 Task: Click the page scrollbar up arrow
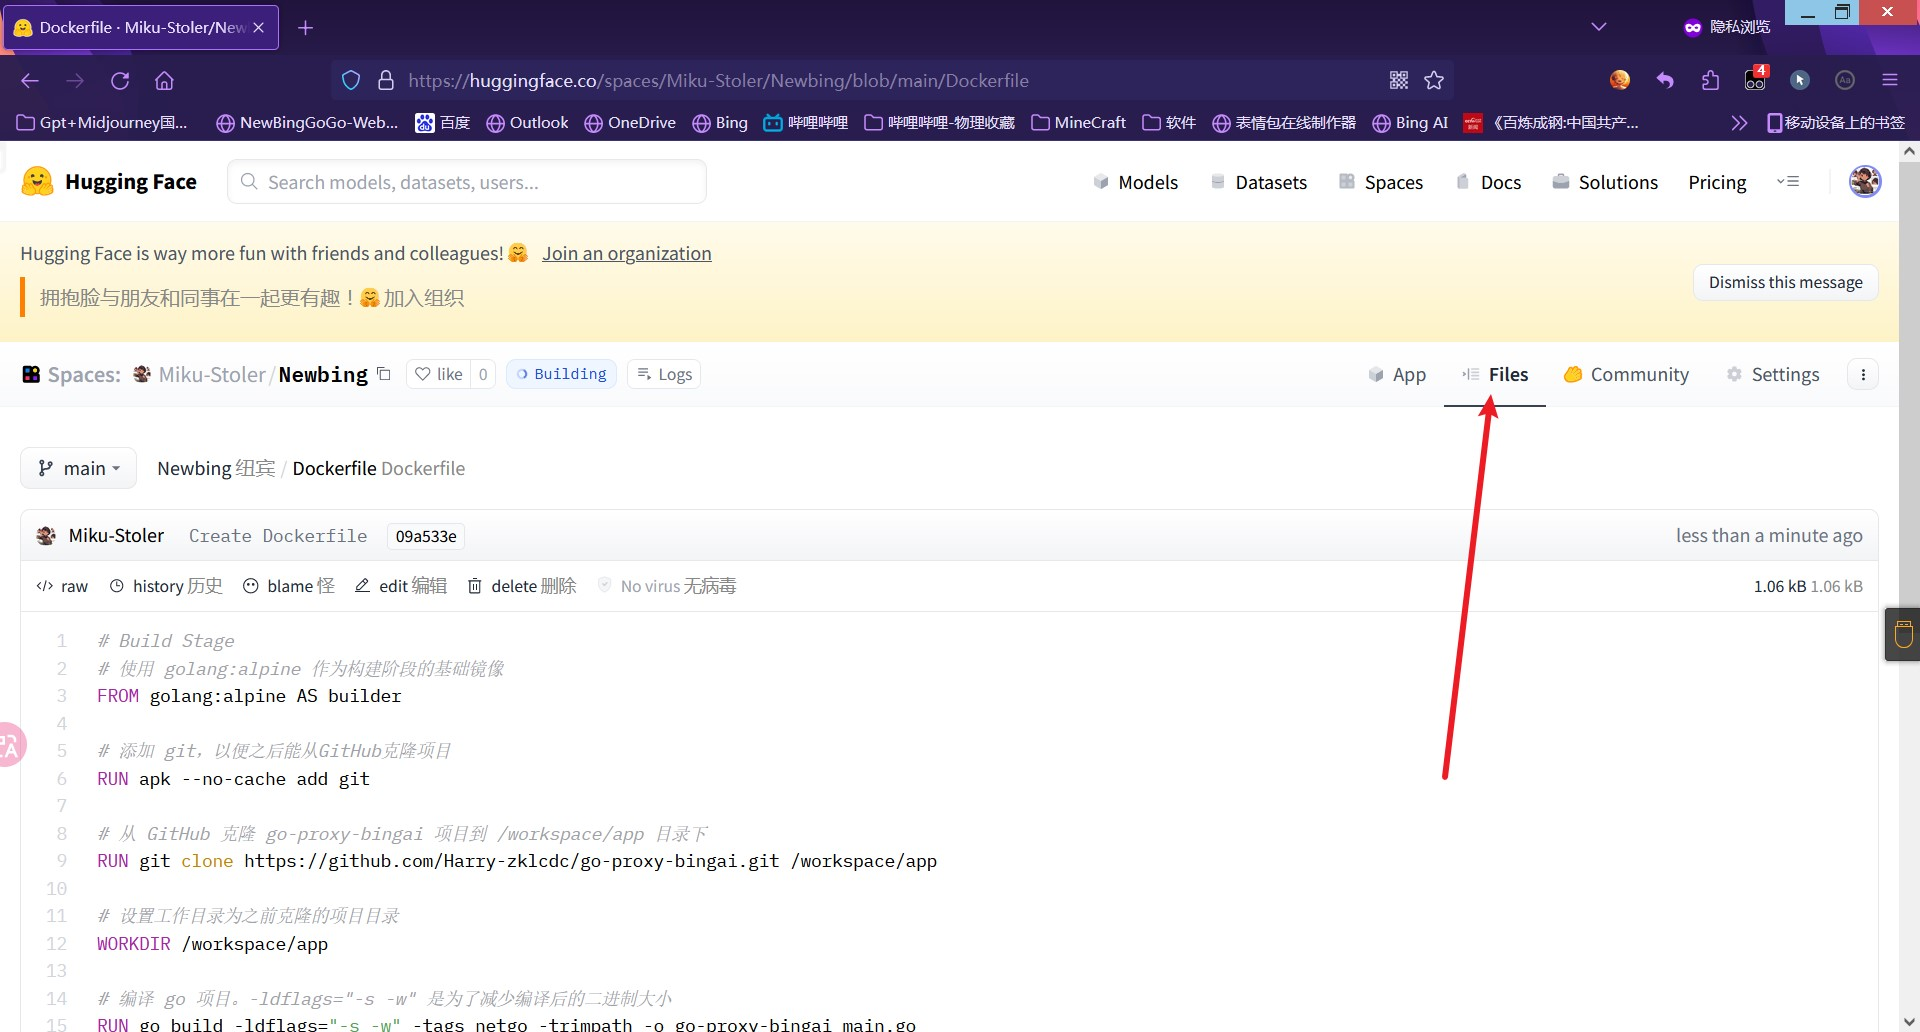click(1909, 152)
